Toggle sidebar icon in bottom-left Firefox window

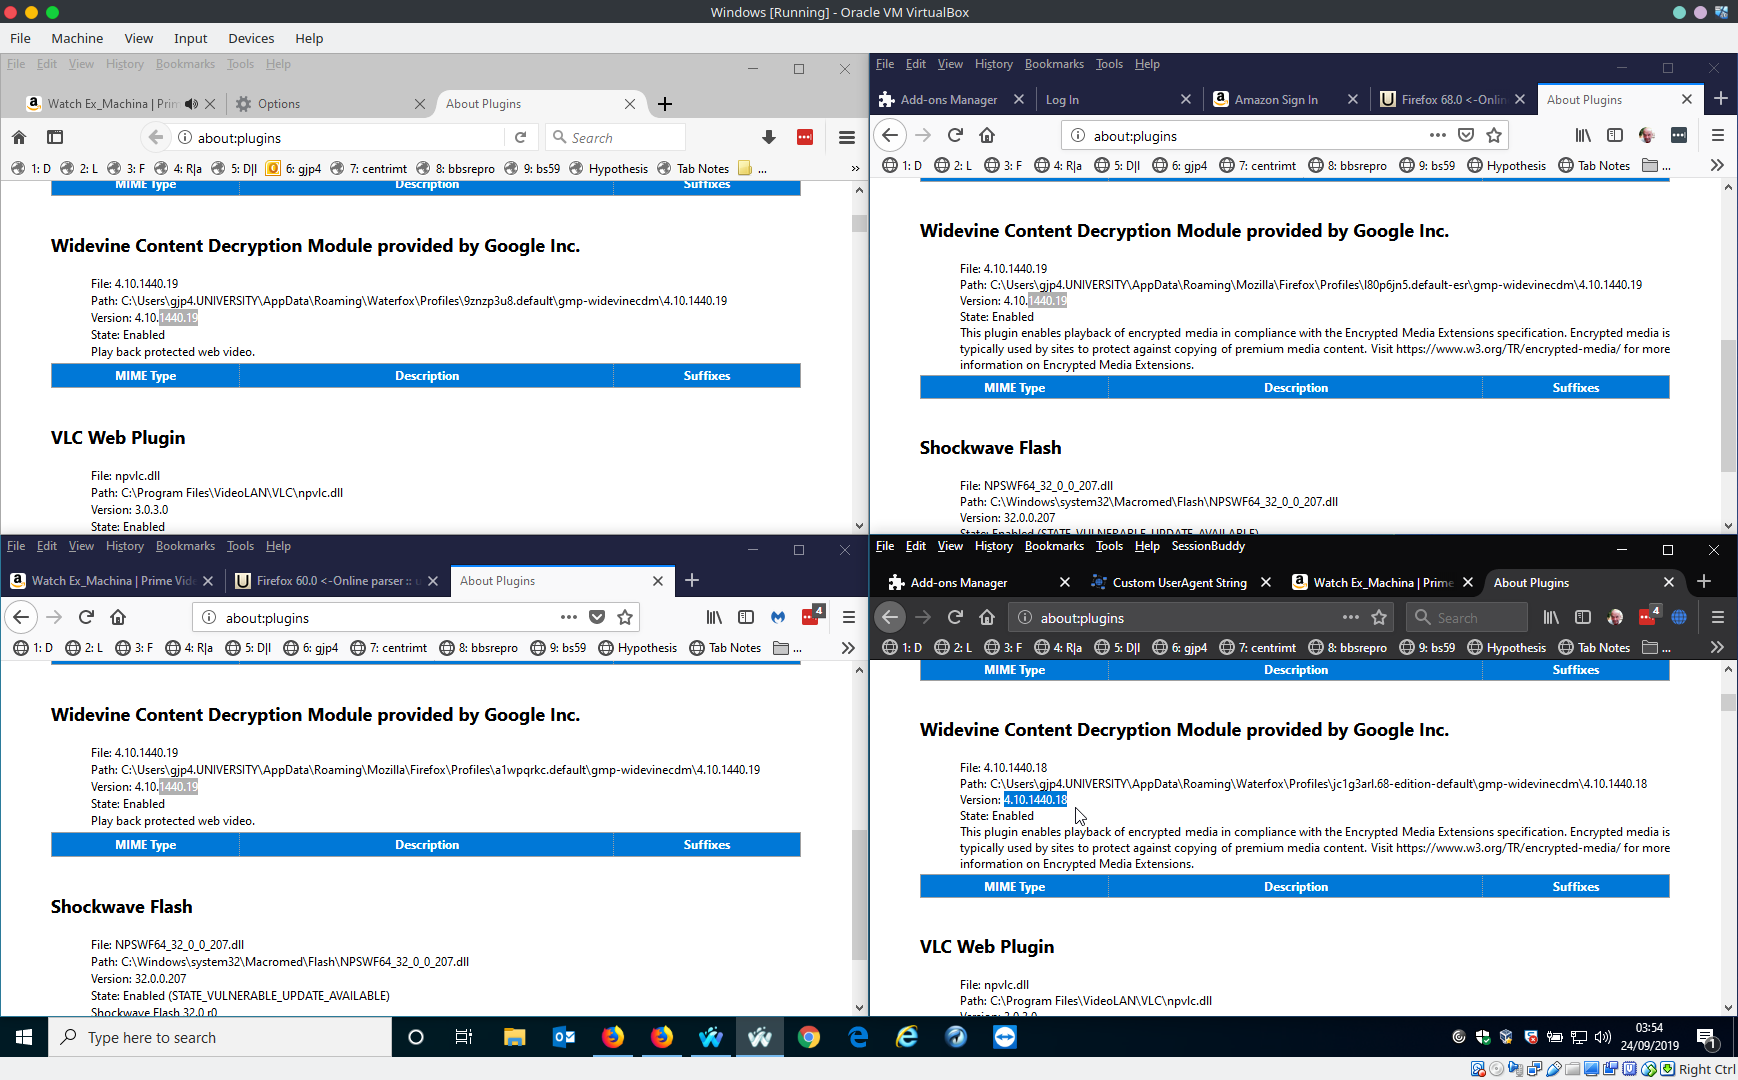point(746,617)
